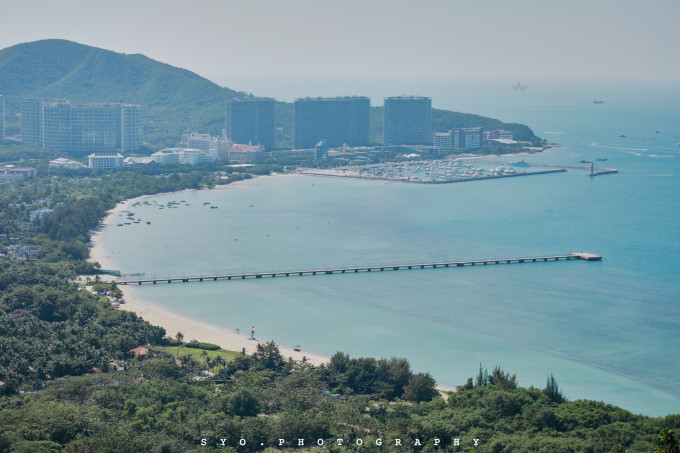Screen dimensions: 680x453
Task: Click the large pale hotel building on left
Action: pyautogui.click(x=82, y=126)
